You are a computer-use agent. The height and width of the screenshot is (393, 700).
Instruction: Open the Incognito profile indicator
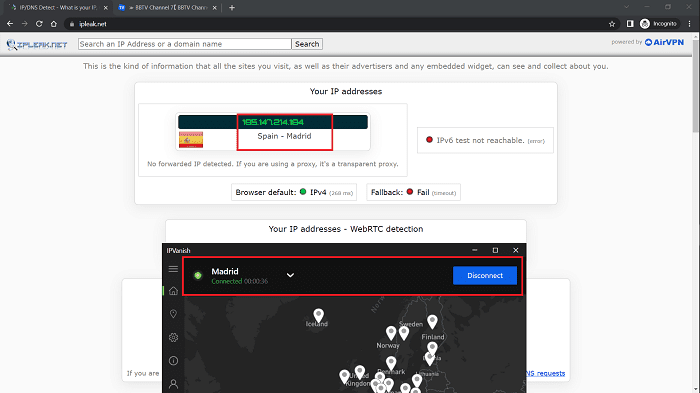658,24
